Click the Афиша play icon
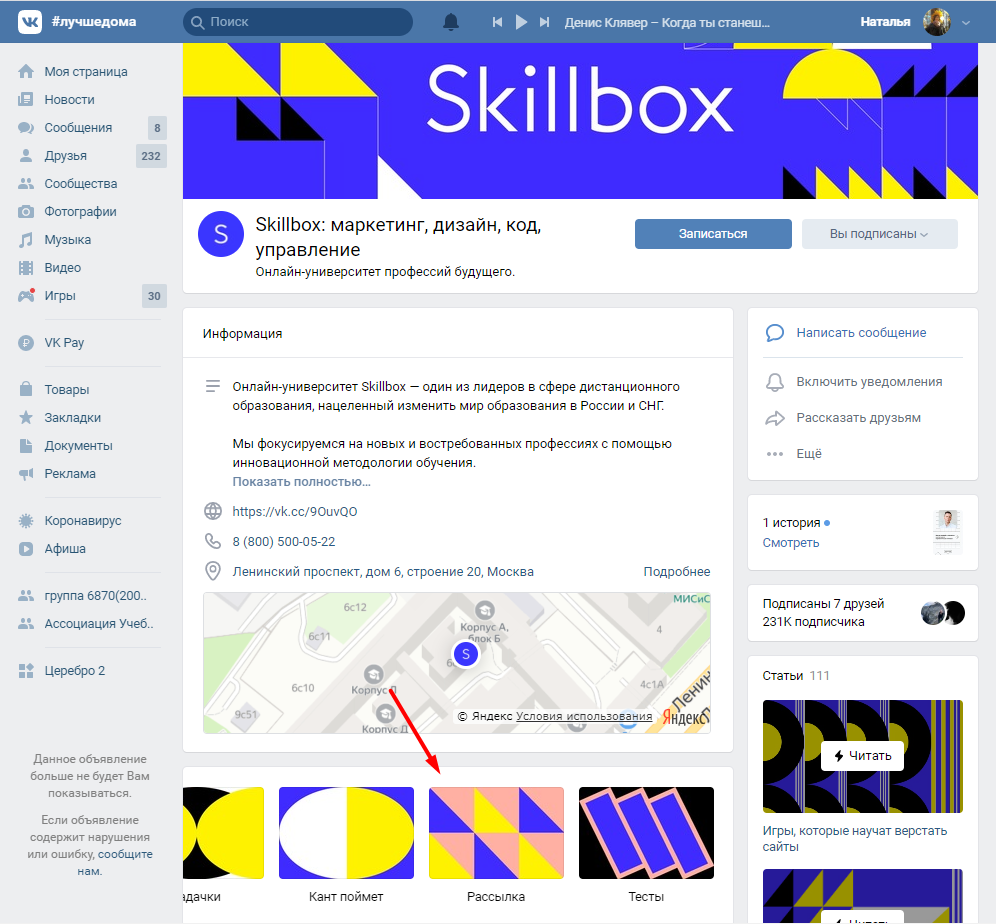The image size is (996, 924). (x=26, y=549)
